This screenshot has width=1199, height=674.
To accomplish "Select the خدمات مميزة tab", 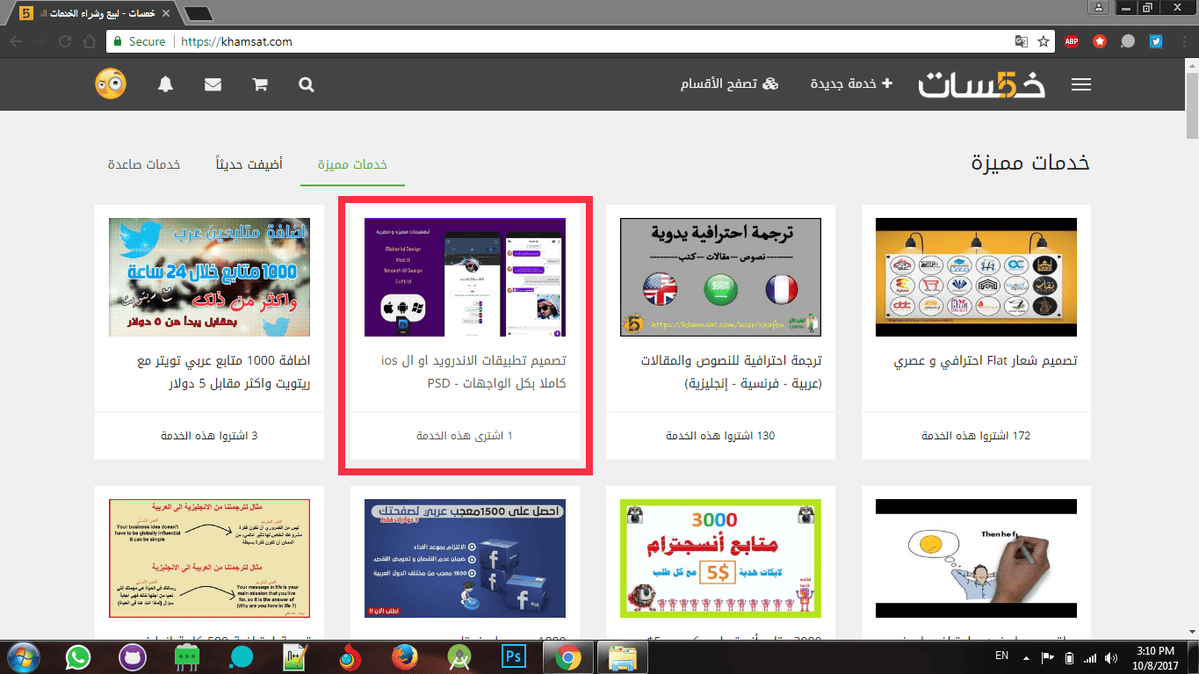I will 353,164.
